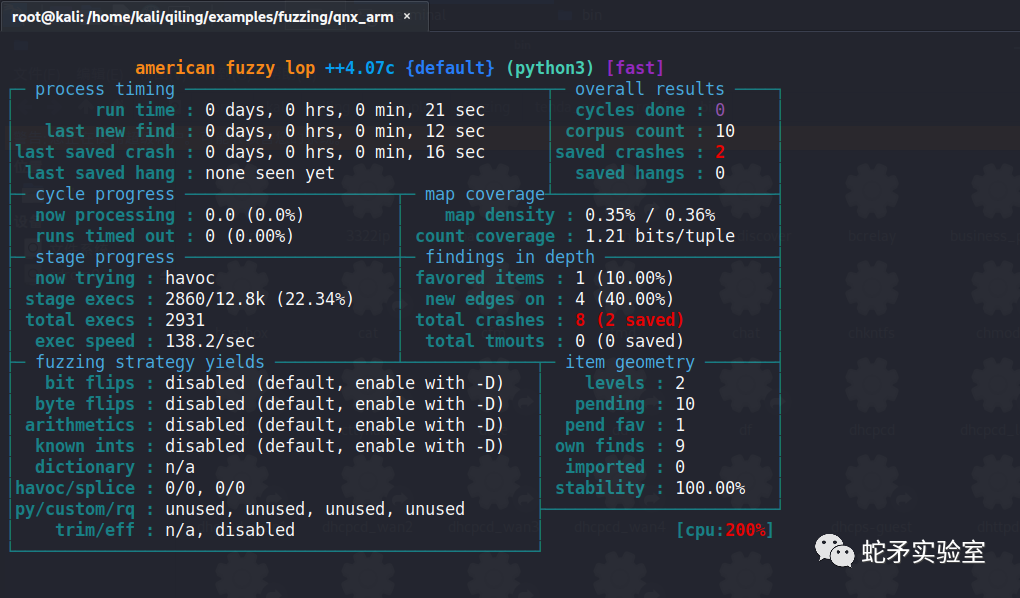Click stage execs value '2860/12.8k (22.34%)'

[260, 299]
